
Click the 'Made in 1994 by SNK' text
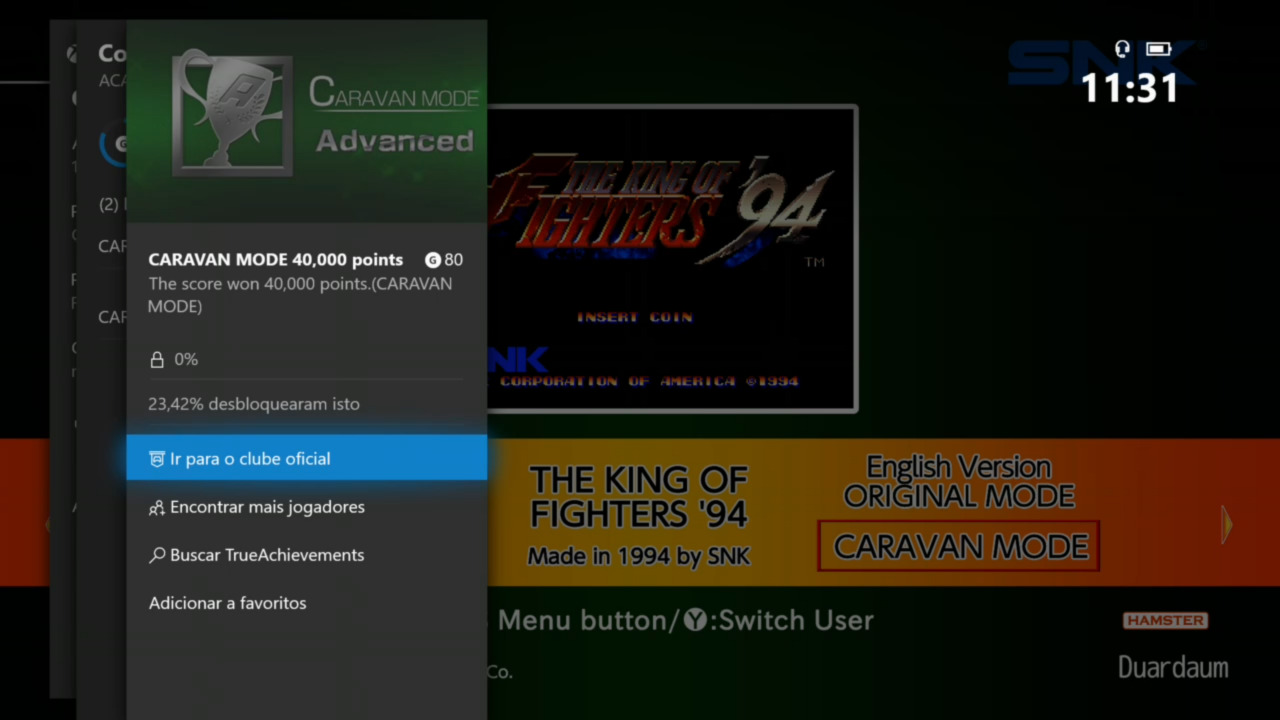click(x=639, y=556)
